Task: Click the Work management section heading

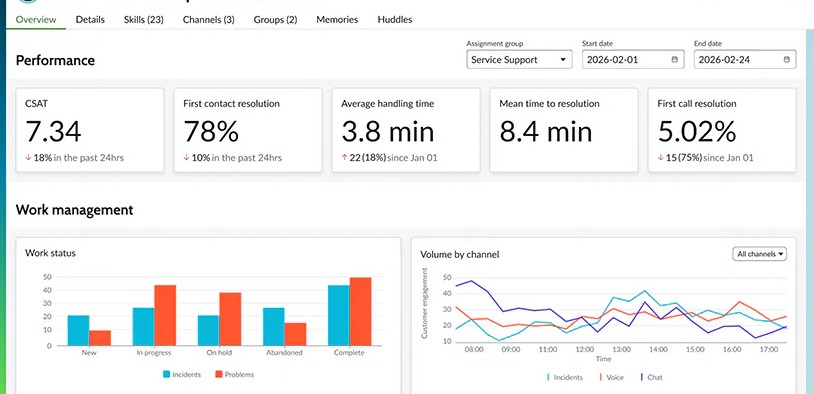Action: click(74, 210)
